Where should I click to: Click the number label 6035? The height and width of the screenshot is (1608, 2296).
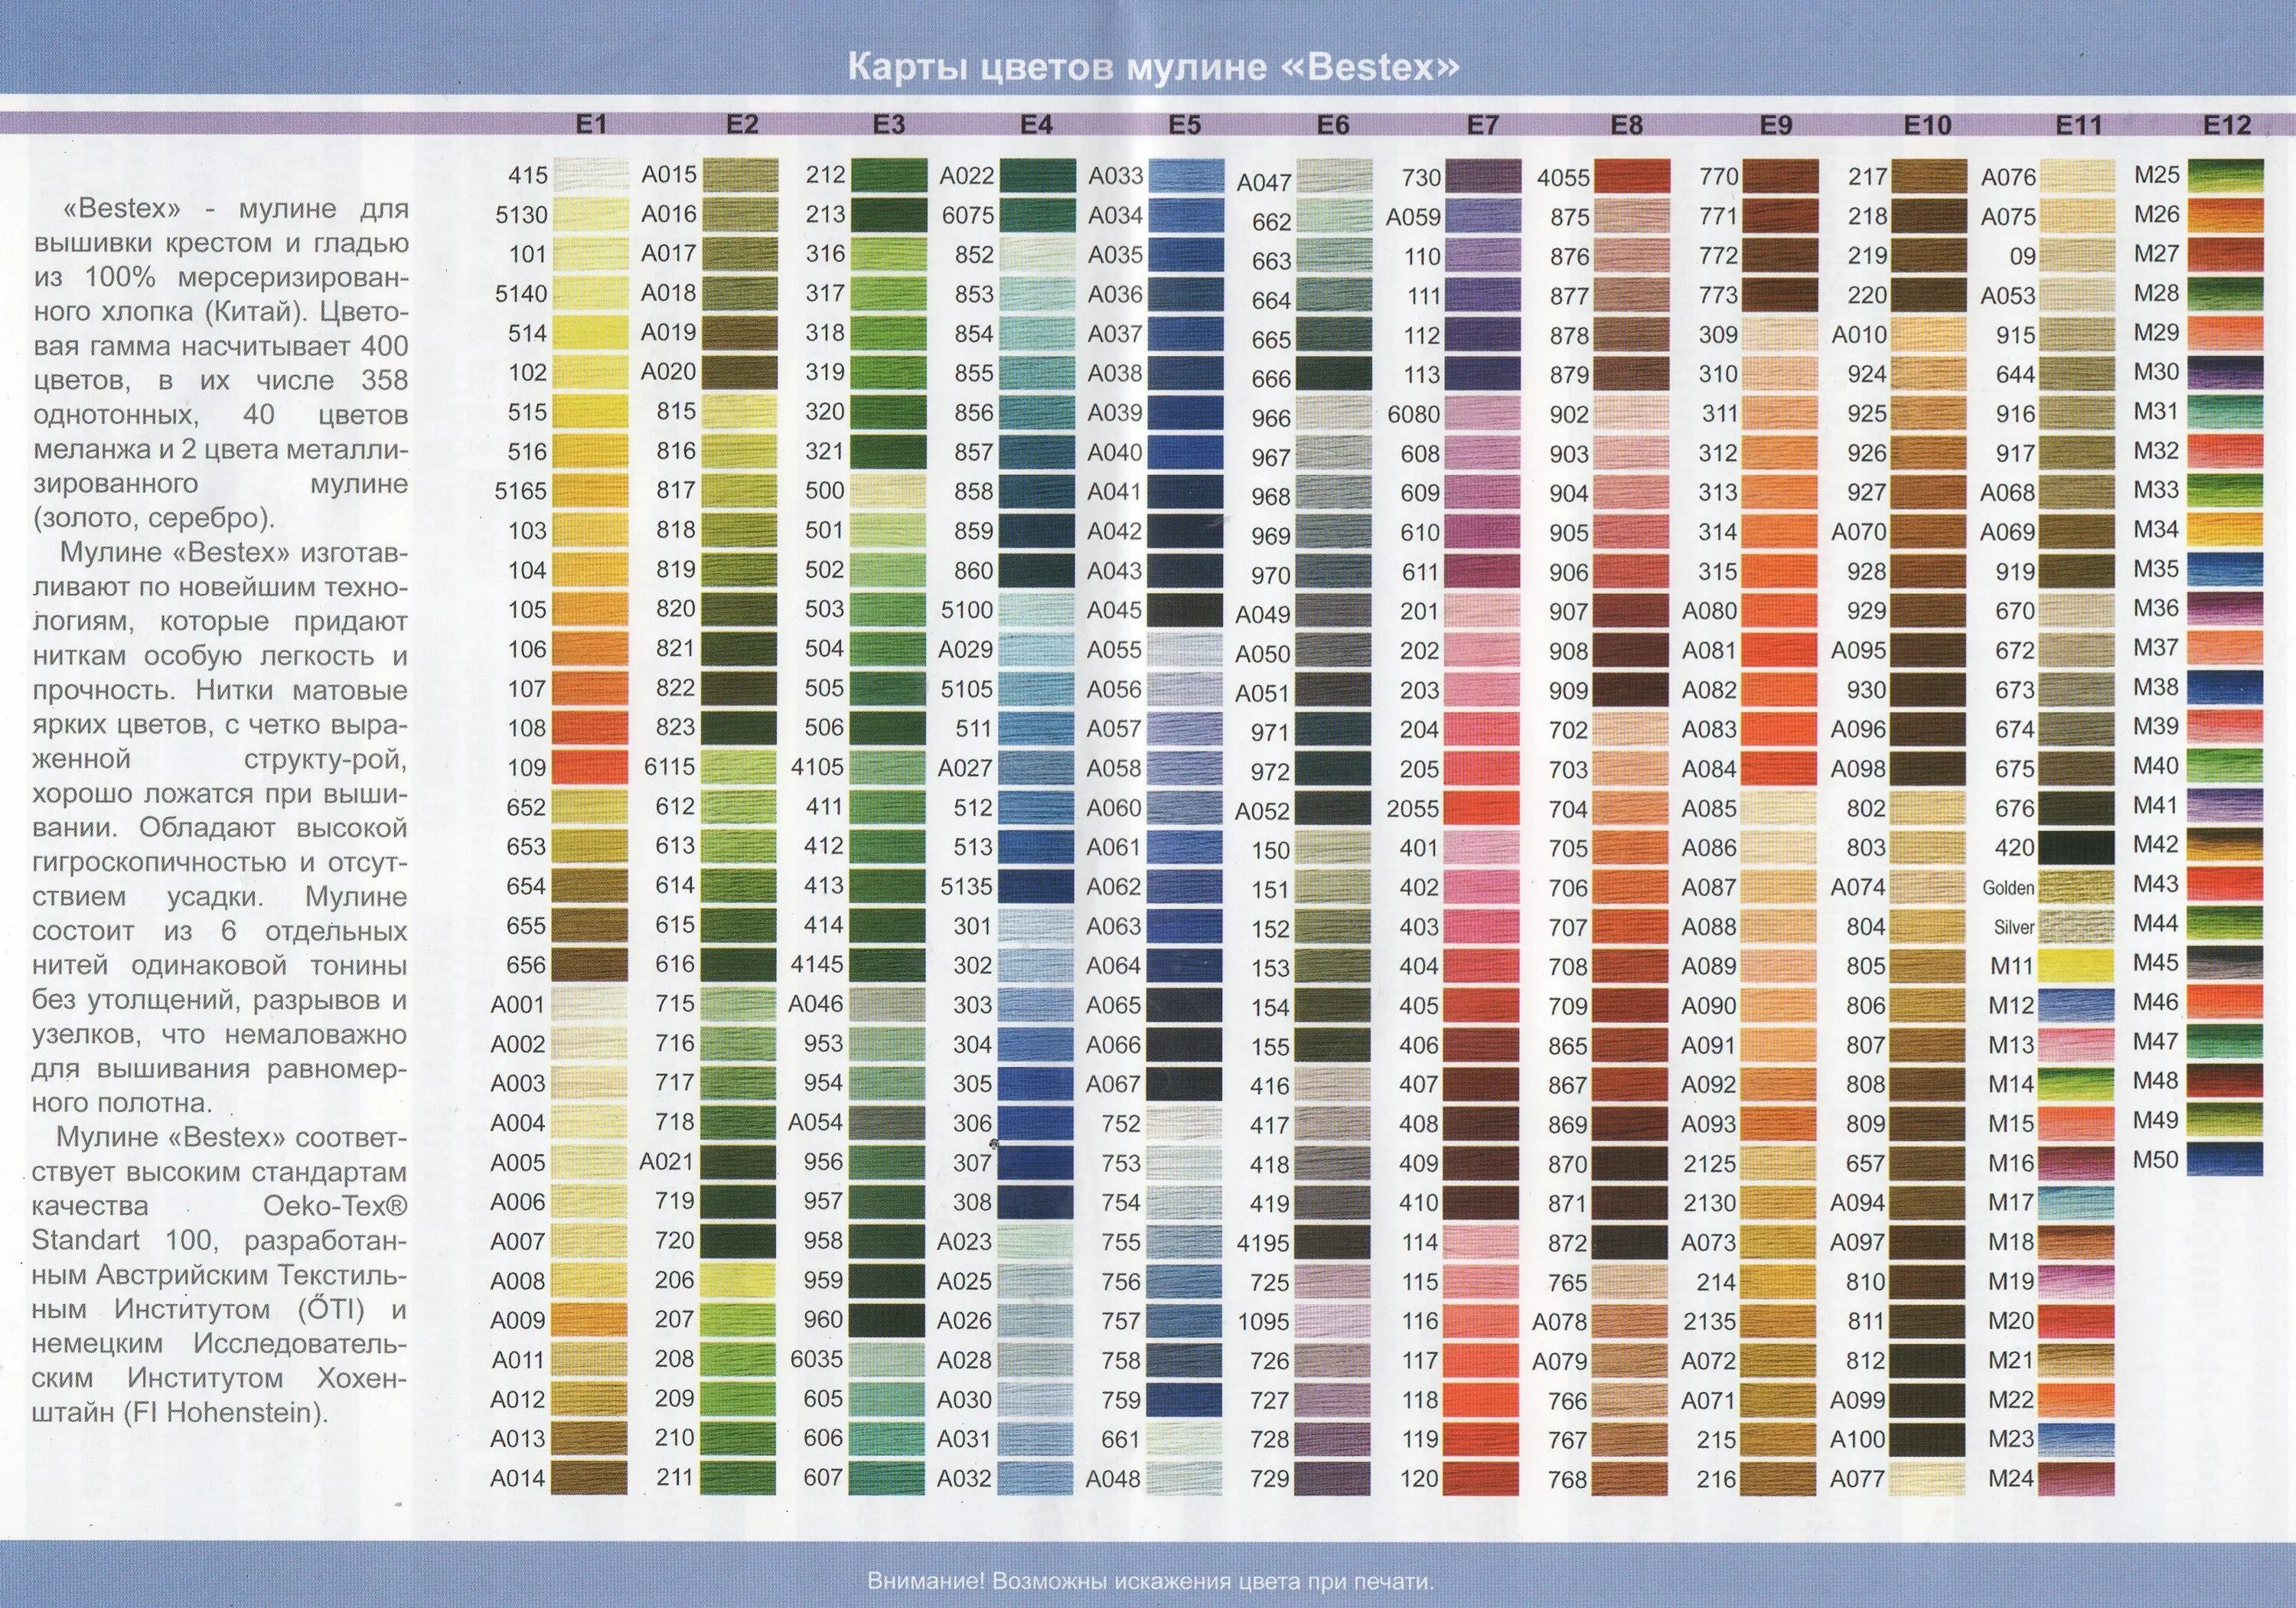[x=817, y=1359]
